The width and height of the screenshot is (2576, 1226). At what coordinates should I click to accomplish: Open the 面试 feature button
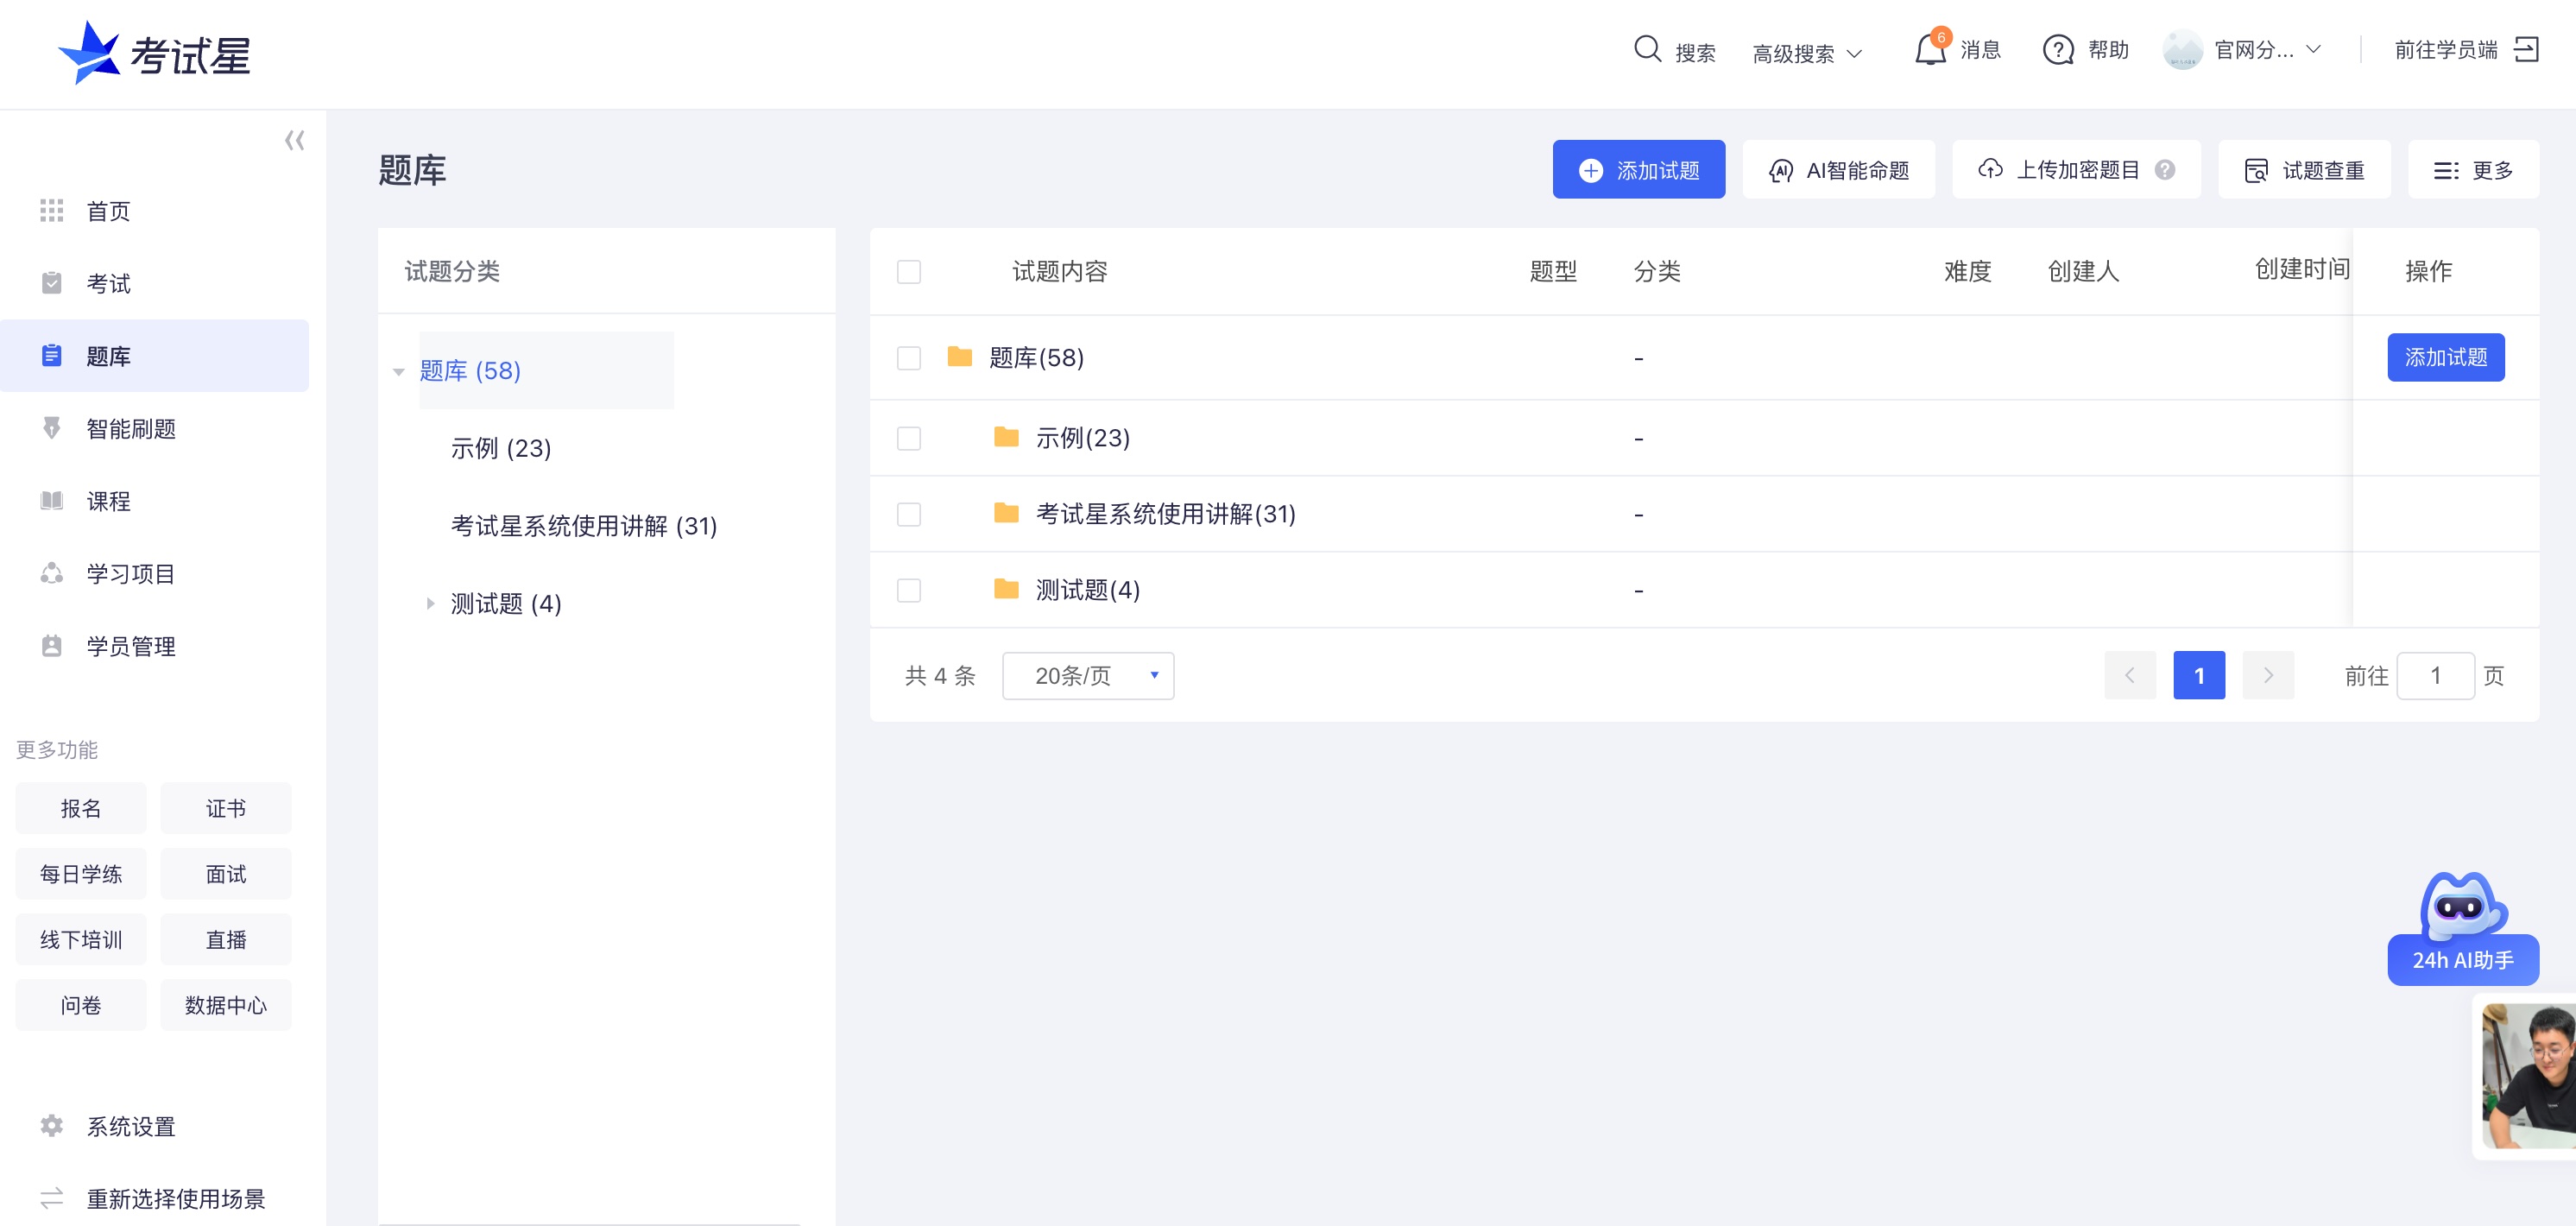(226, 874)
